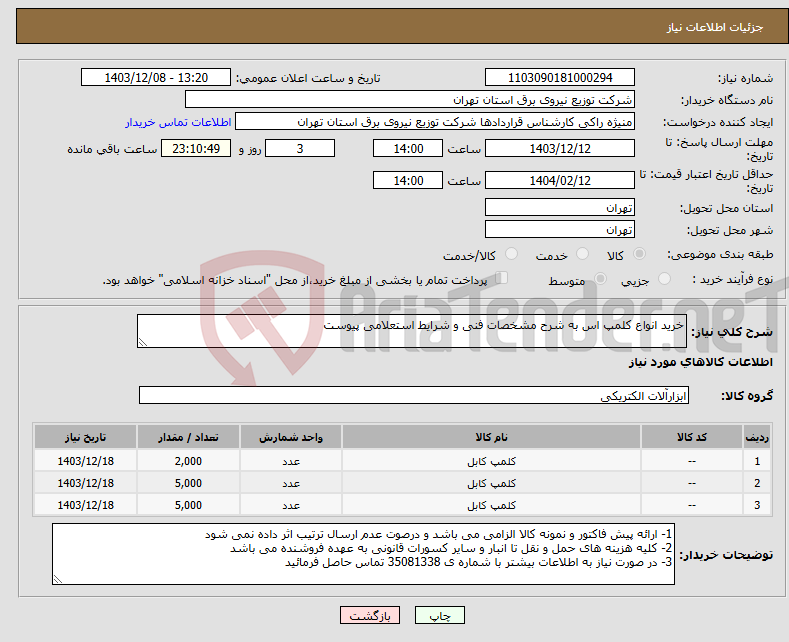Viewport: 789px width, 642px height.
Task: Click کلمپ کابل in row 3
Action: pyautogui.click(x=491, y=506)
